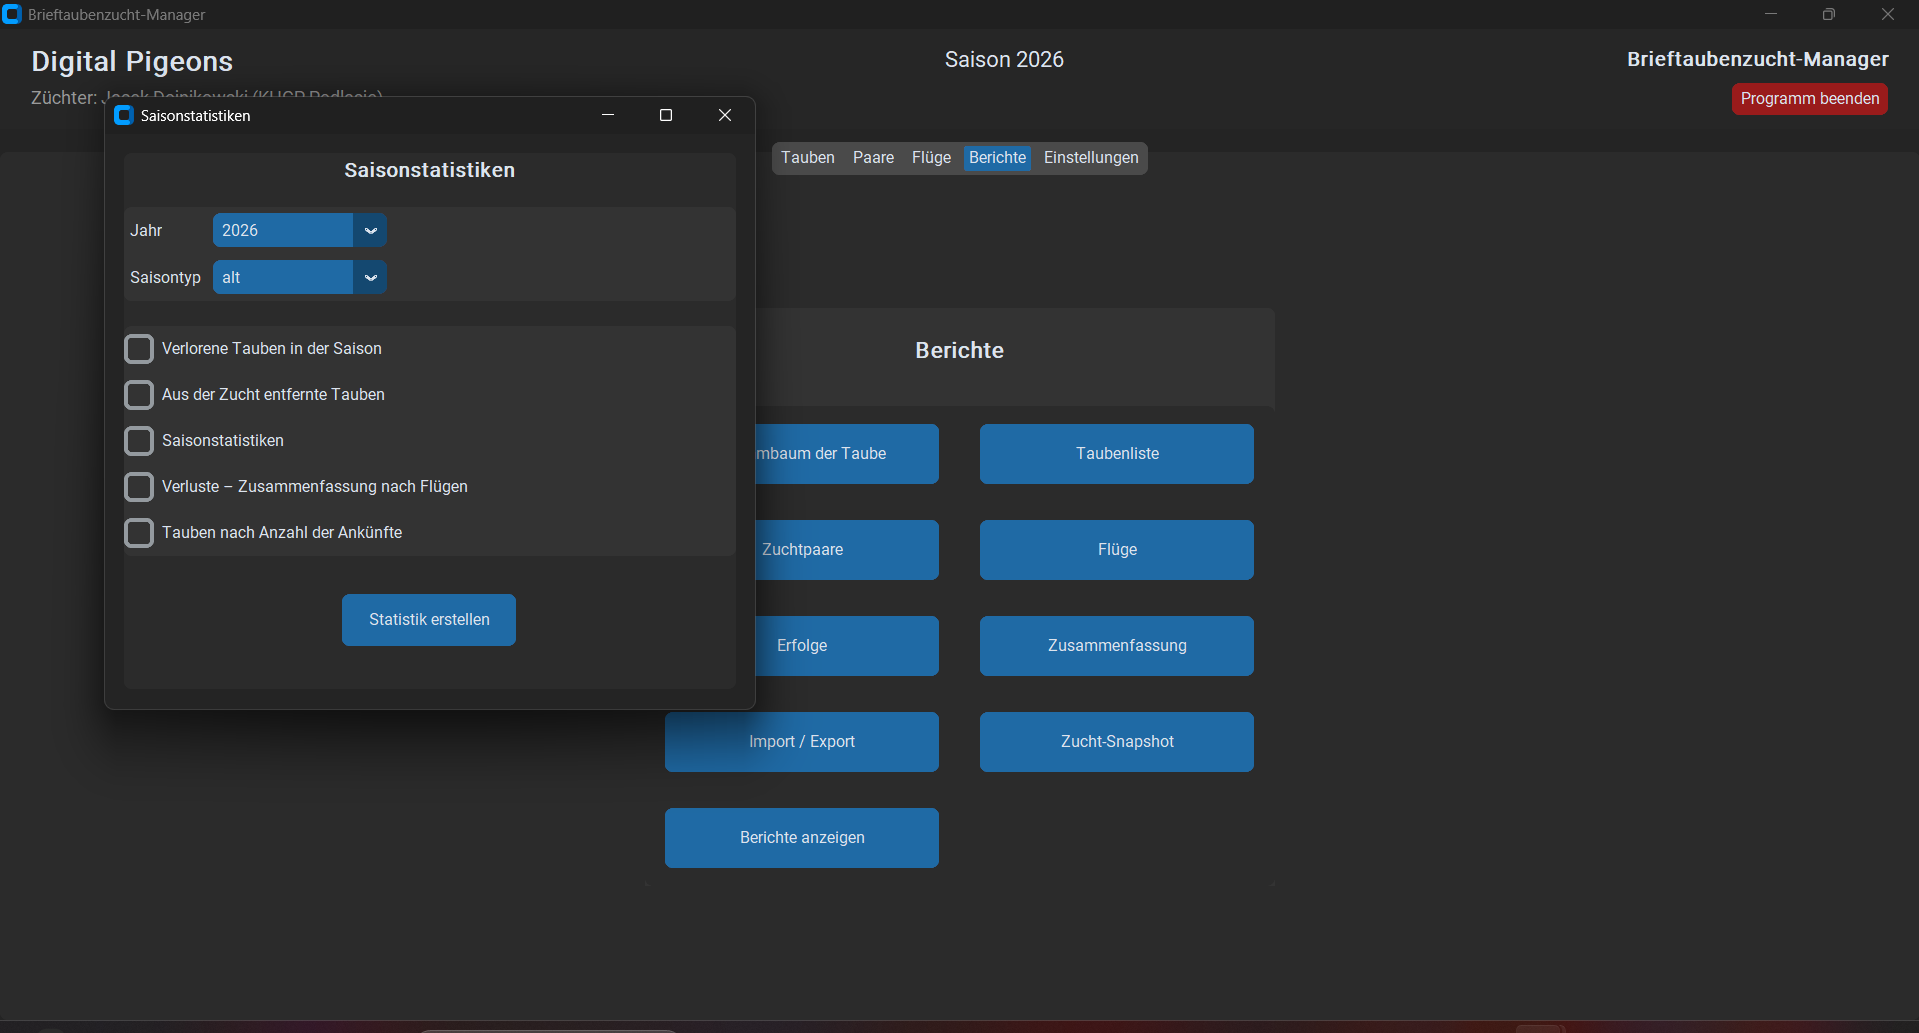Image resolution: width=1919 pixels, height=1033 pixels.
Task: Open the Taubenliste report
Action: [1117, 454]
